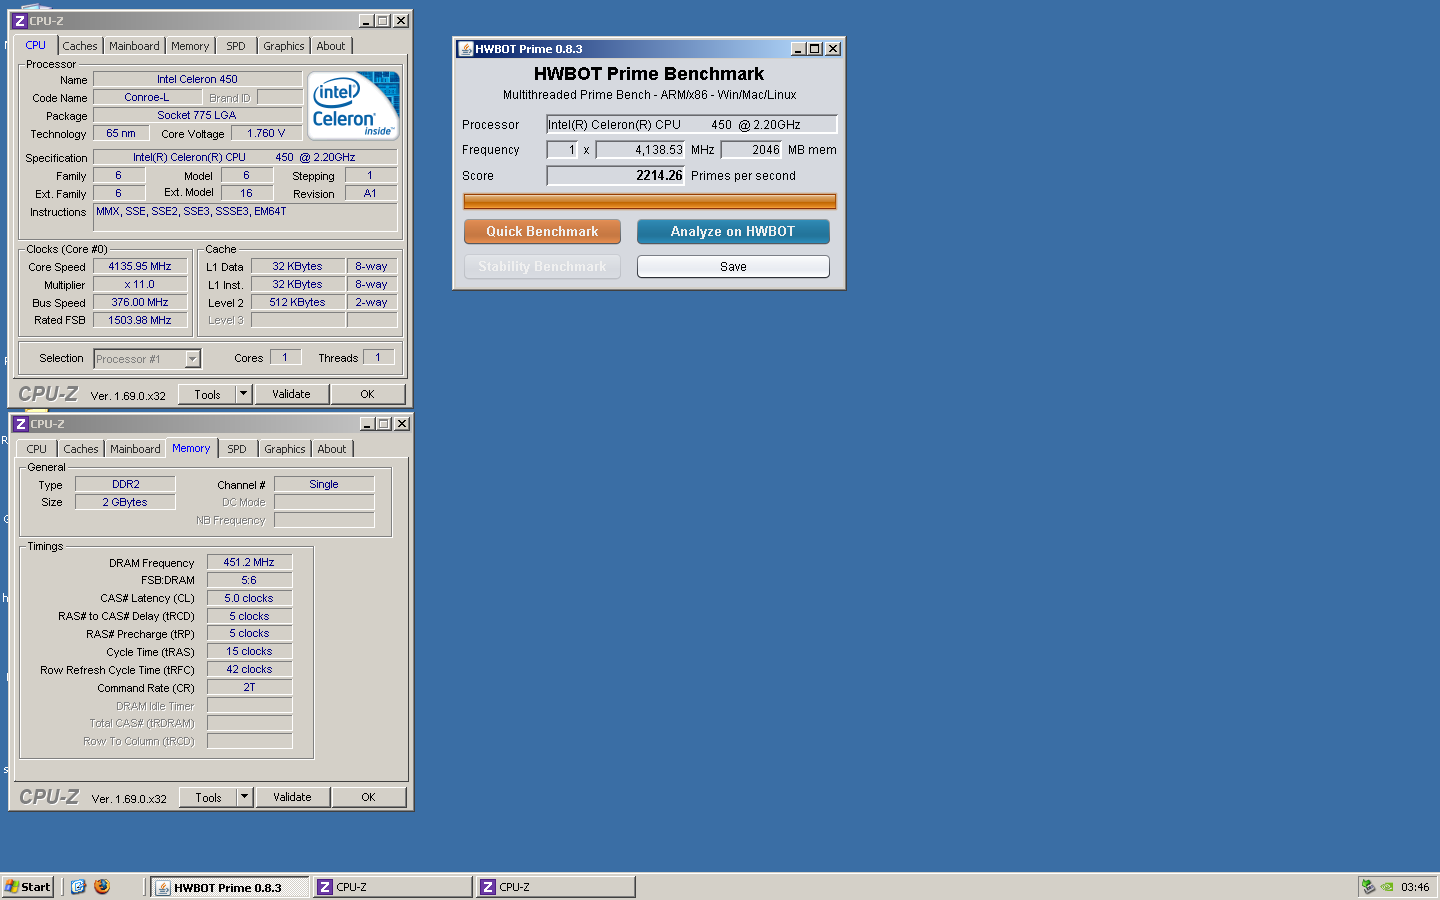Click CPU-Z title bar icon in bottom window
The image size is (1440, 900).
click(20, 424)
